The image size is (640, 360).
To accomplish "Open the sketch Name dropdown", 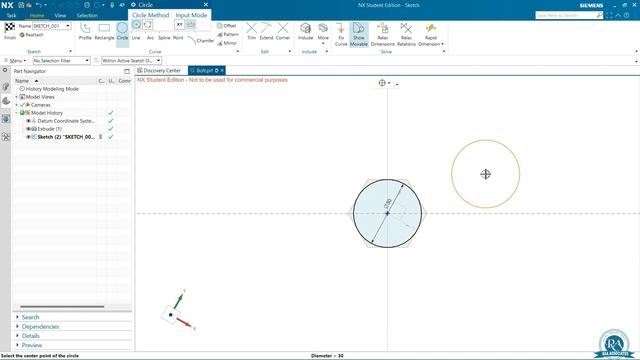I will click(68, 26).
